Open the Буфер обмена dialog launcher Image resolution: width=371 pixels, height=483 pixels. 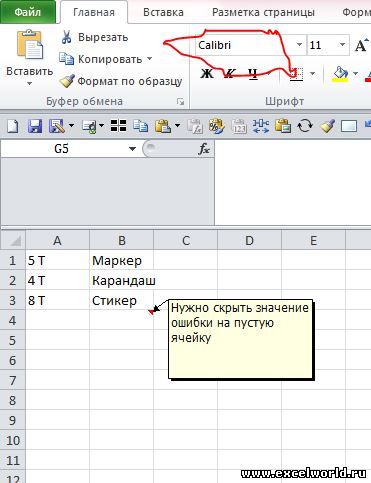(181, 101)
